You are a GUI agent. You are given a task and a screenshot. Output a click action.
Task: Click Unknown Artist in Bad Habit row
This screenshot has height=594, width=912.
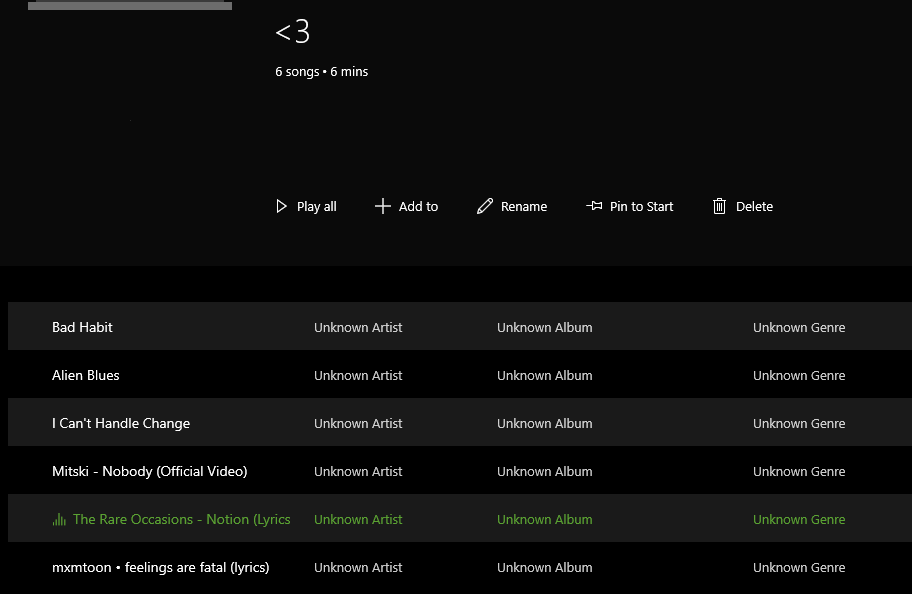tap(358, 328)
